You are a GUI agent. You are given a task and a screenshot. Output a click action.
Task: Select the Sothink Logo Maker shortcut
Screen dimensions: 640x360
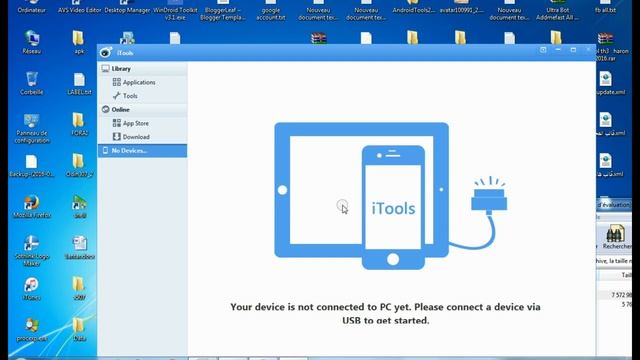pos(31,251)
